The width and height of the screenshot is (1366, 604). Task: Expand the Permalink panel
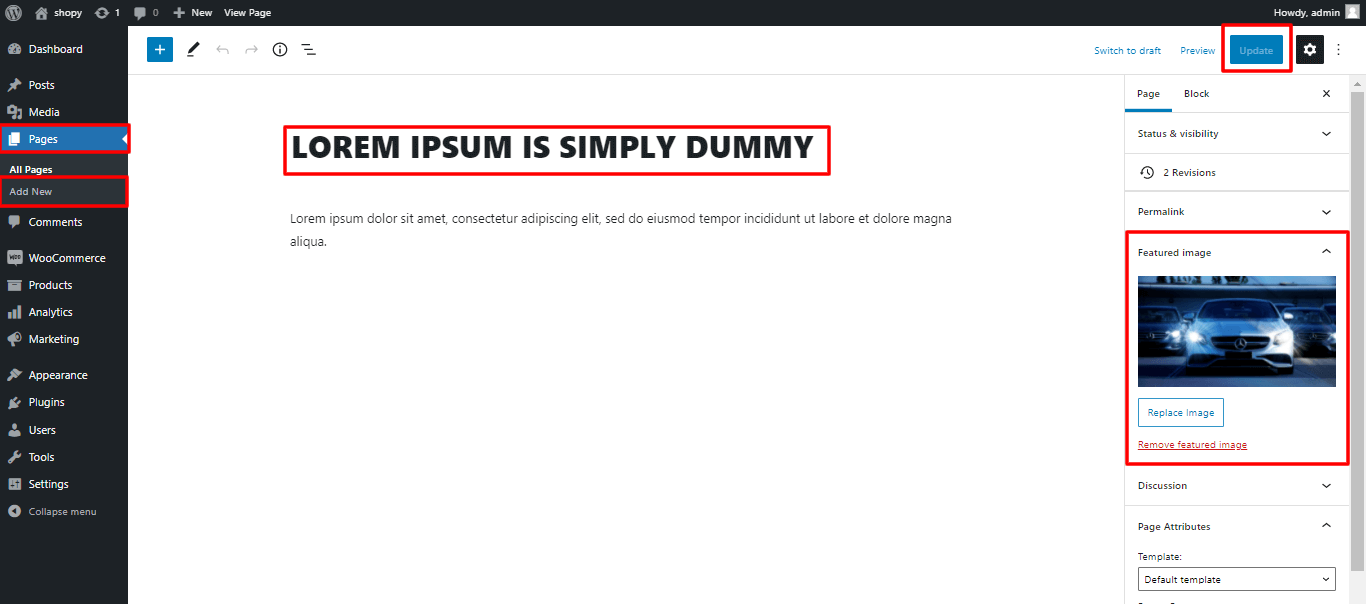coord(1236,212)
